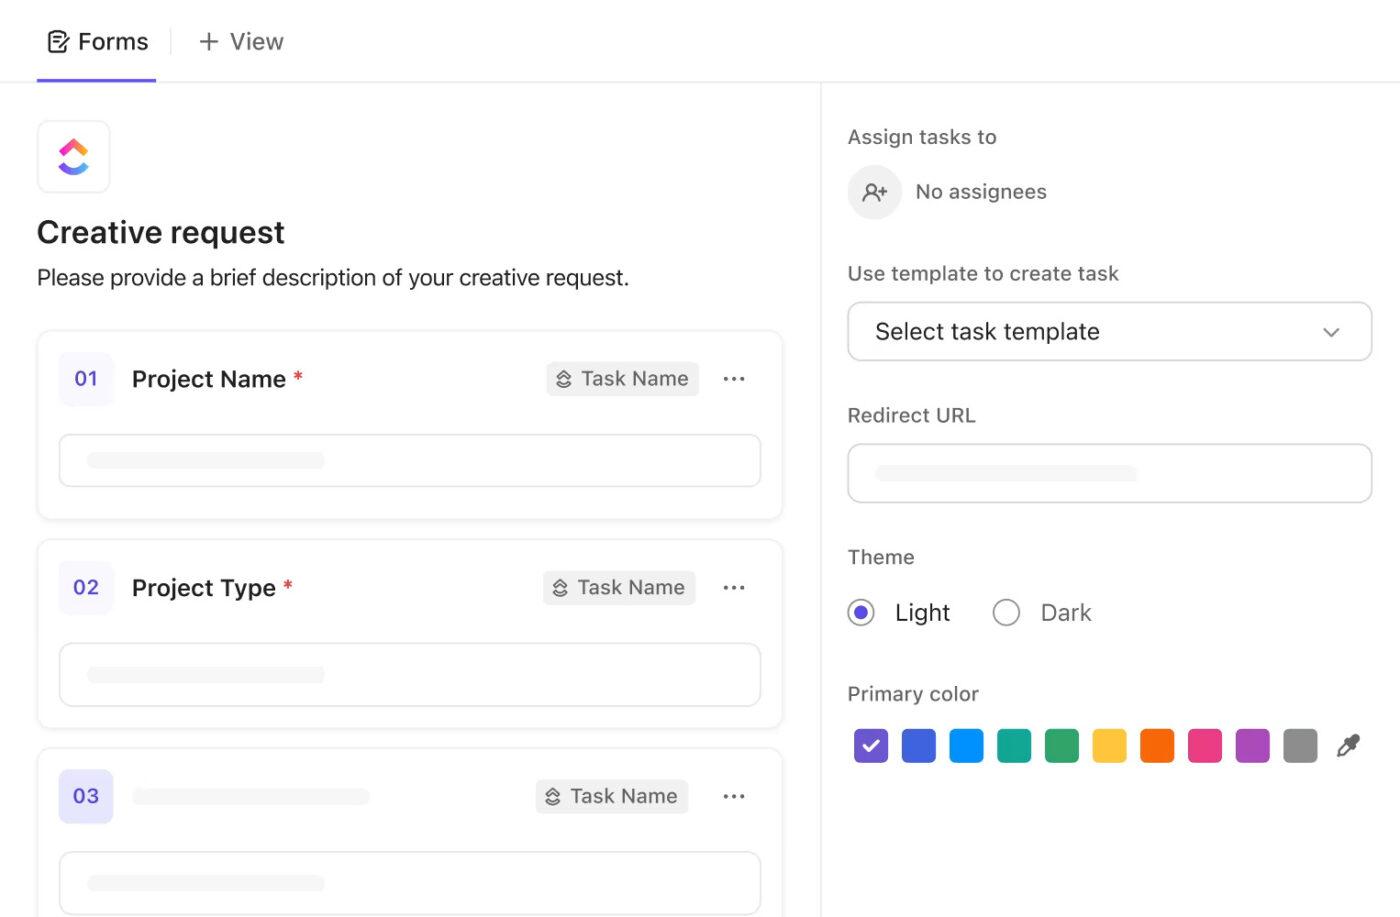The image size is (1400, 917).
Task: Click No assignees to assign tasks
Action: (979, 191)
